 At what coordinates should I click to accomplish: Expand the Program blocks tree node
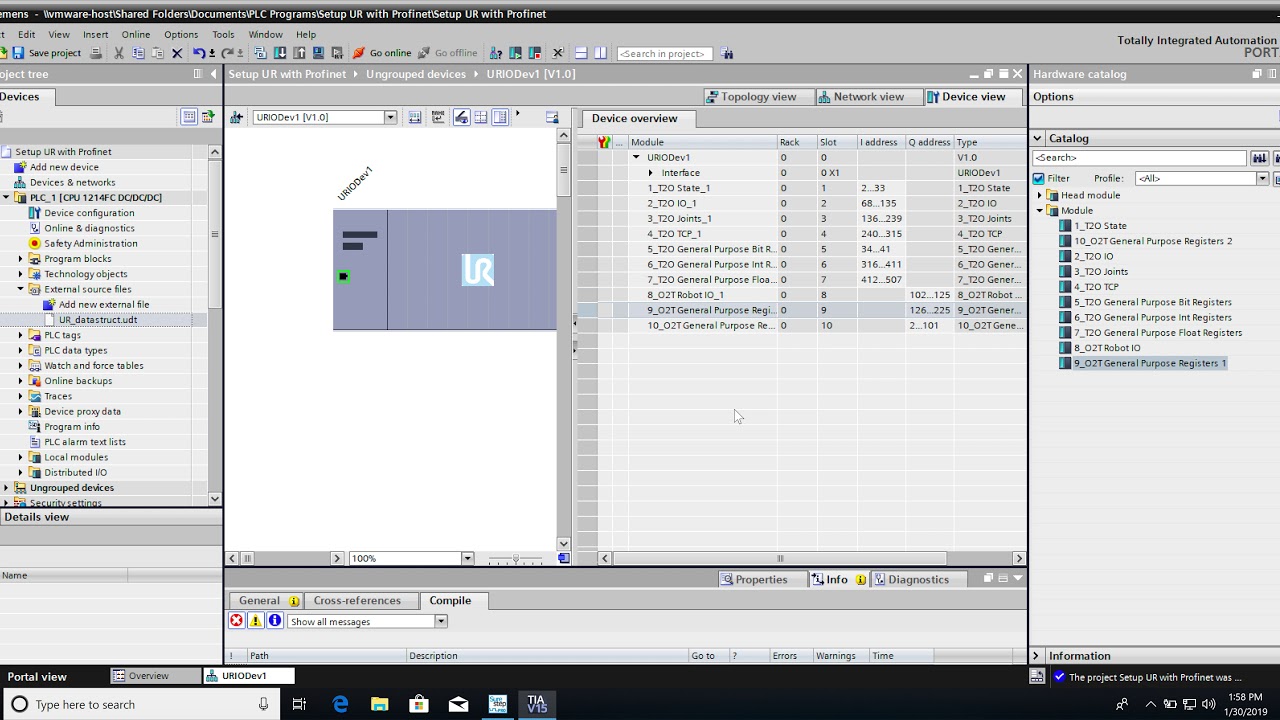(20, 259)
